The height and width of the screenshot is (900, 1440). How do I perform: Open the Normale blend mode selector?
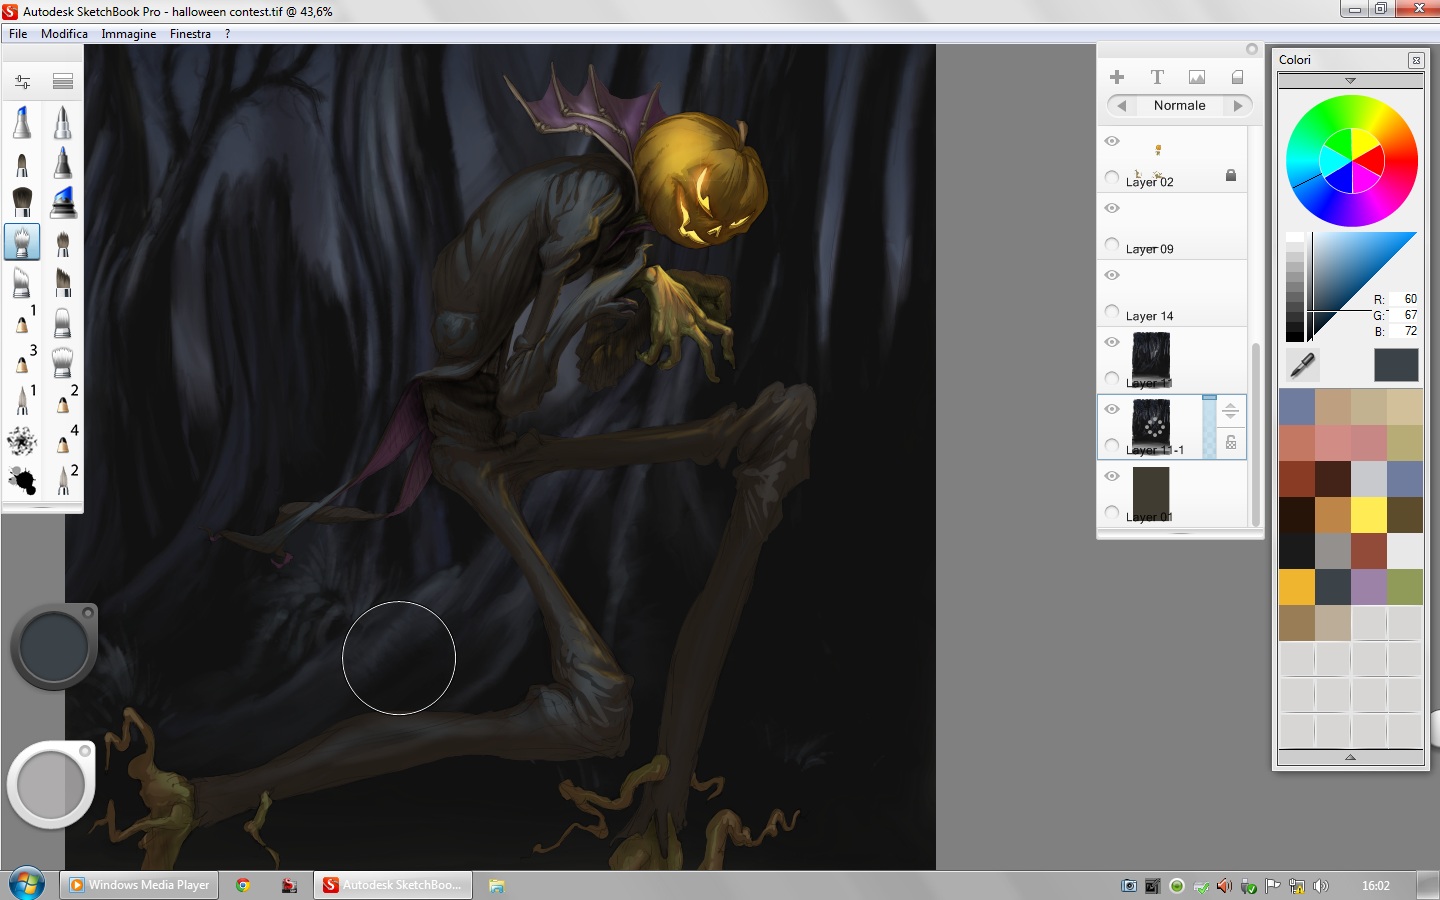[x=1180, y=105]
